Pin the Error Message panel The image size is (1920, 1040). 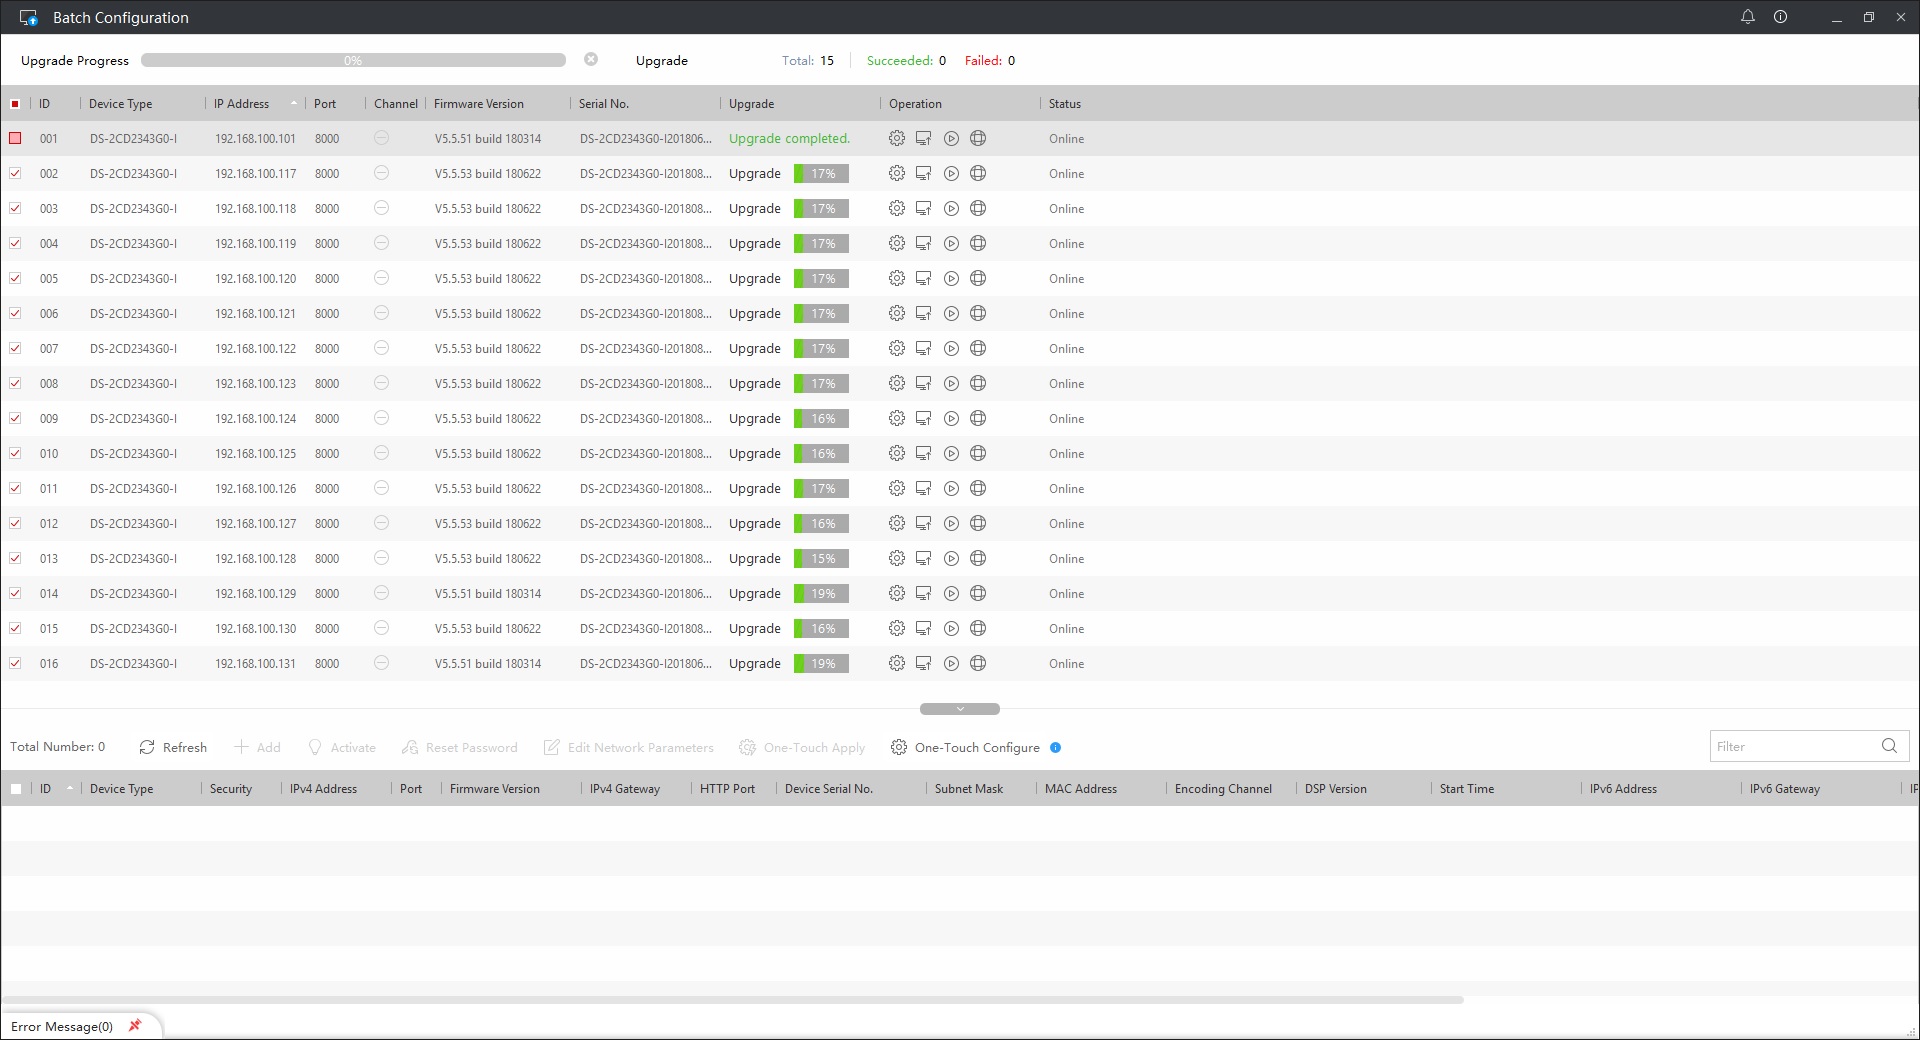135,1025
